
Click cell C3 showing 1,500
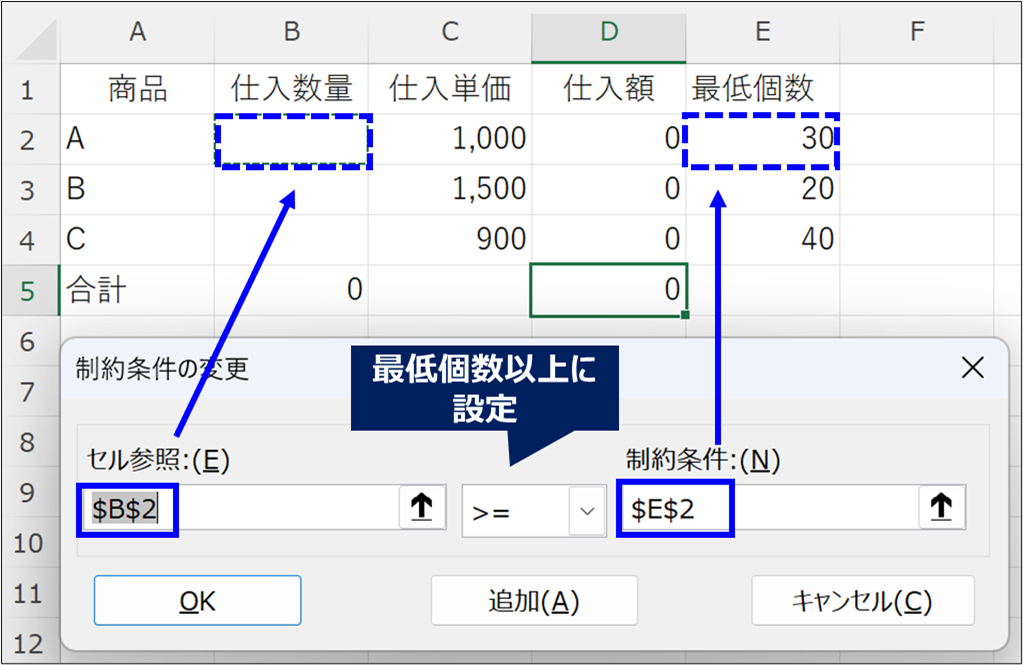pyautogui.click(x=450, y=189)
